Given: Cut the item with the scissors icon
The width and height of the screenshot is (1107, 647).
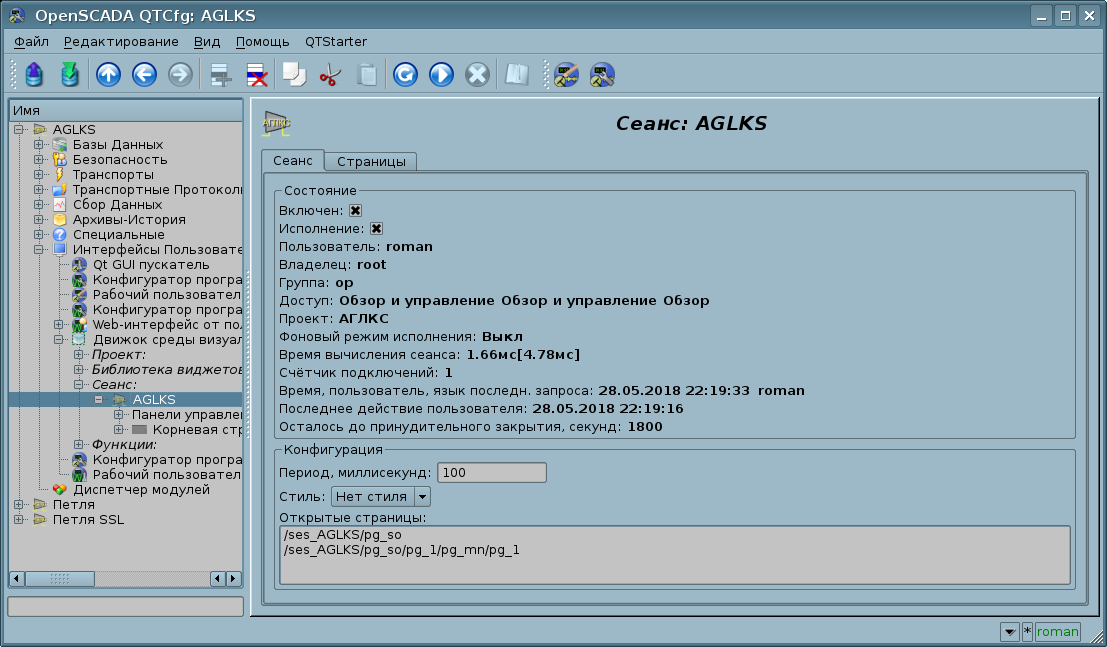Looking at the screenshot, I should coord(330,74).
